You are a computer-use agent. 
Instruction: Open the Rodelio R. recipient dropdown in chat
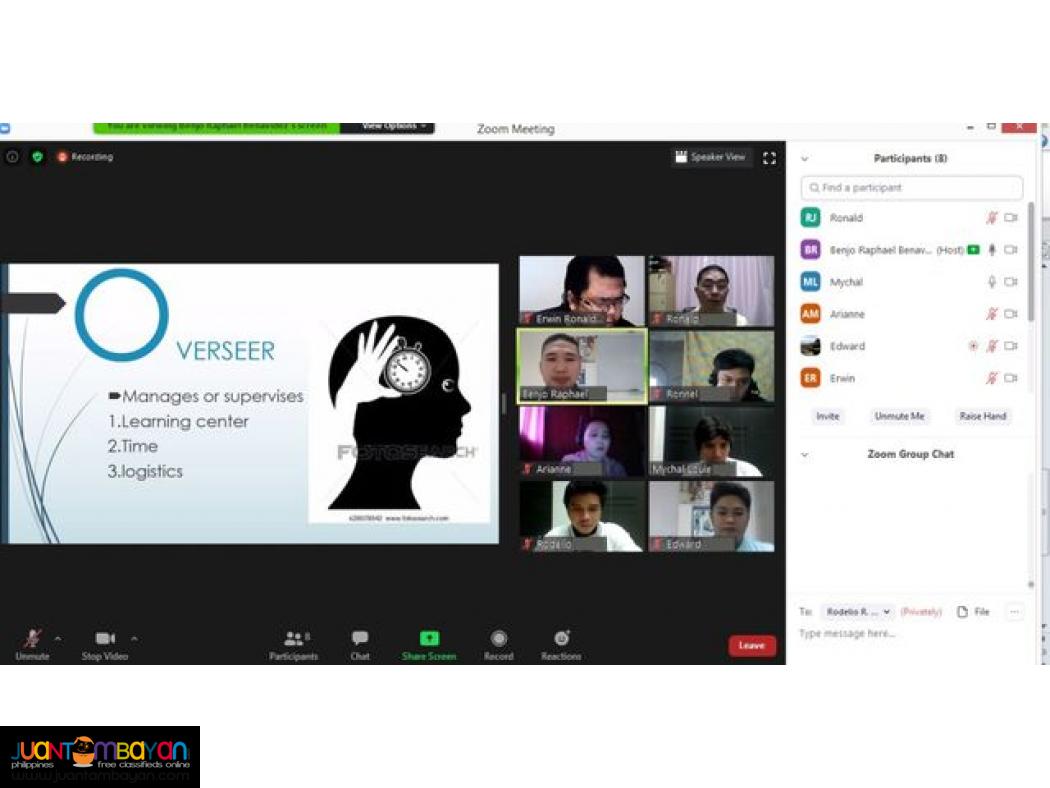(x=858, y=611)
